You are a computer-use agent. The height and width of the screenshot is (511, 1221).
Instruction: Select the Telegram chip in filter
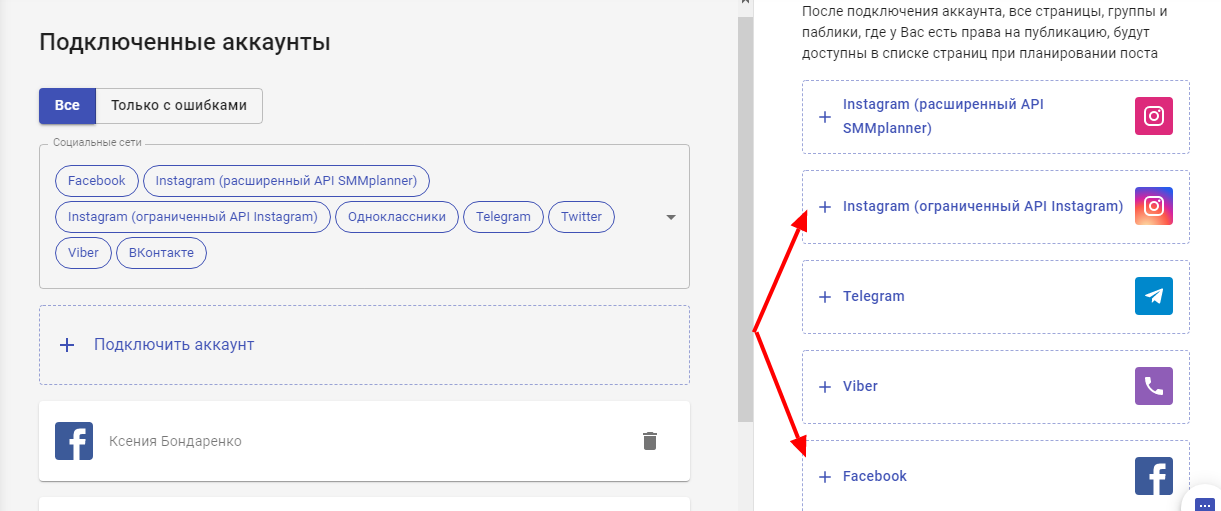pos(503,217)
